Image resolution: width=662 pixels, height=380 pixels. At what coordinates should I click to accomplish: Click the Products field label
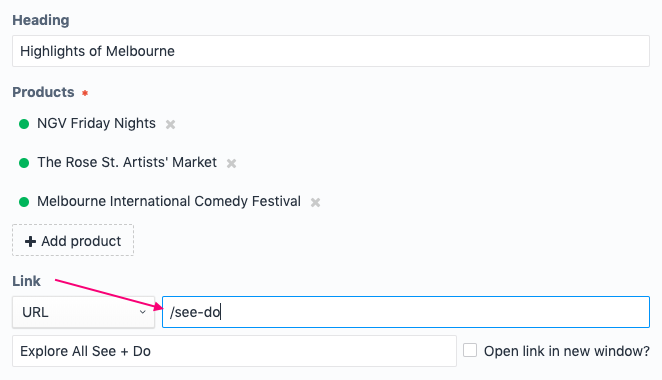click(x=43, y=92)
